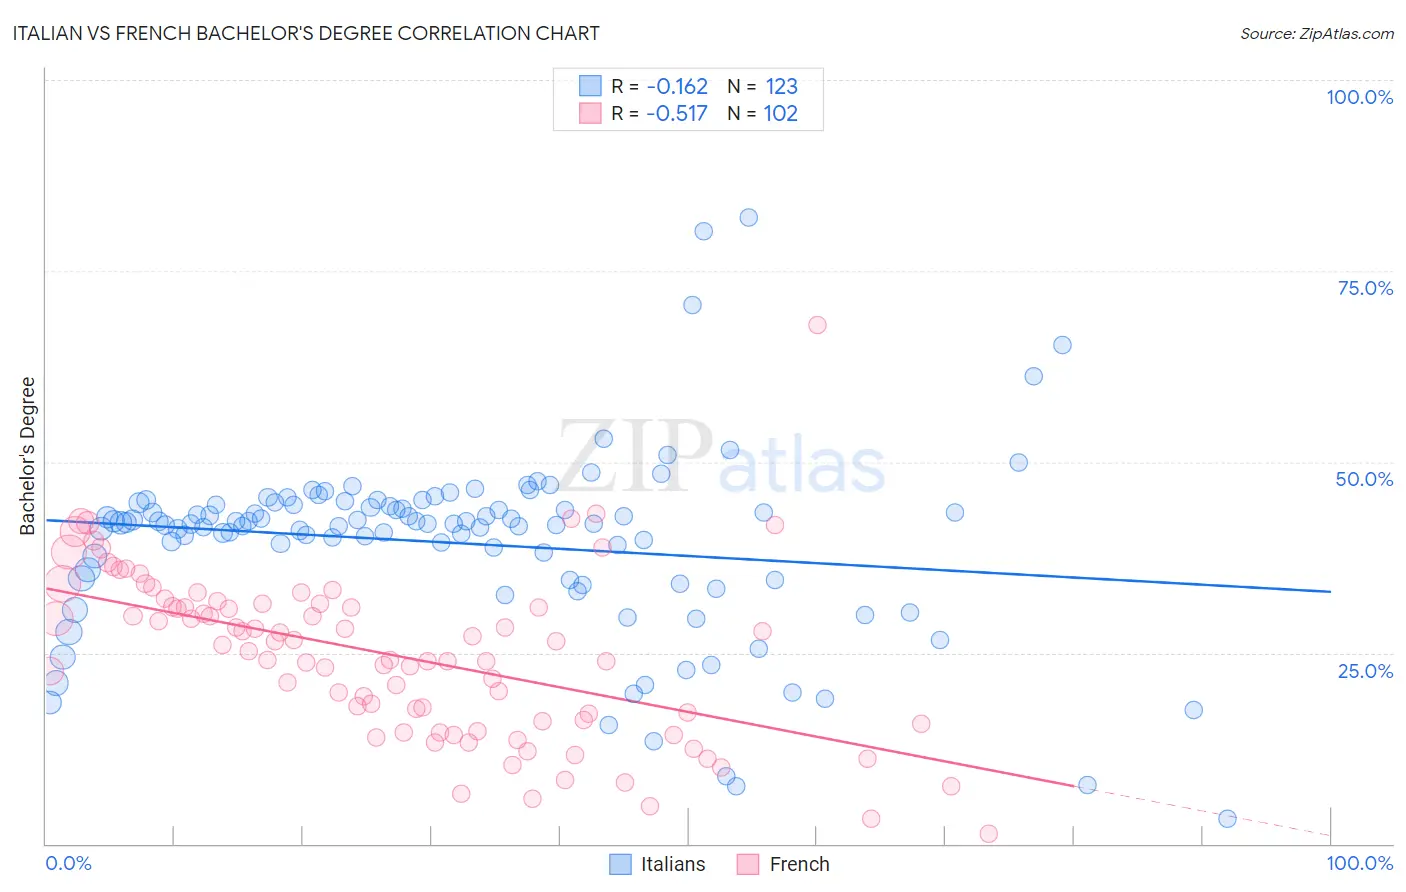The image size is (1406, 892).
Task: Click the 50.0% y-axis label
Action: click(1364, 479)
